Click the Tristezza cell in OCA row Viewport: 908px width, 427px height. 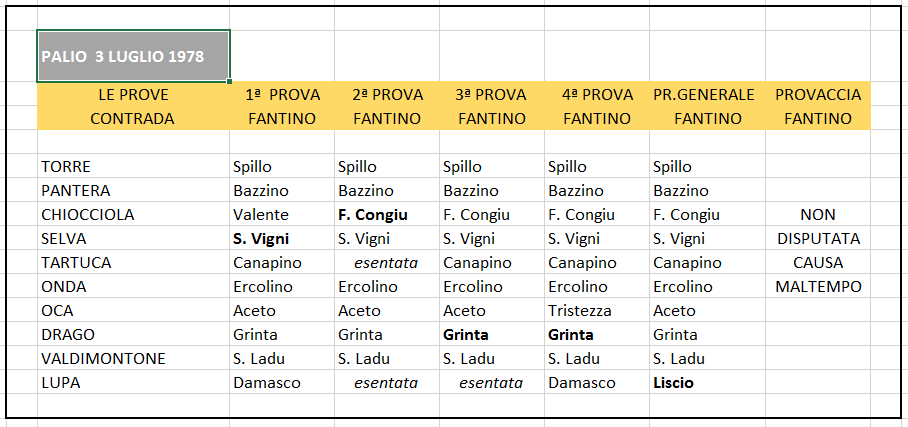pos(596,311)
